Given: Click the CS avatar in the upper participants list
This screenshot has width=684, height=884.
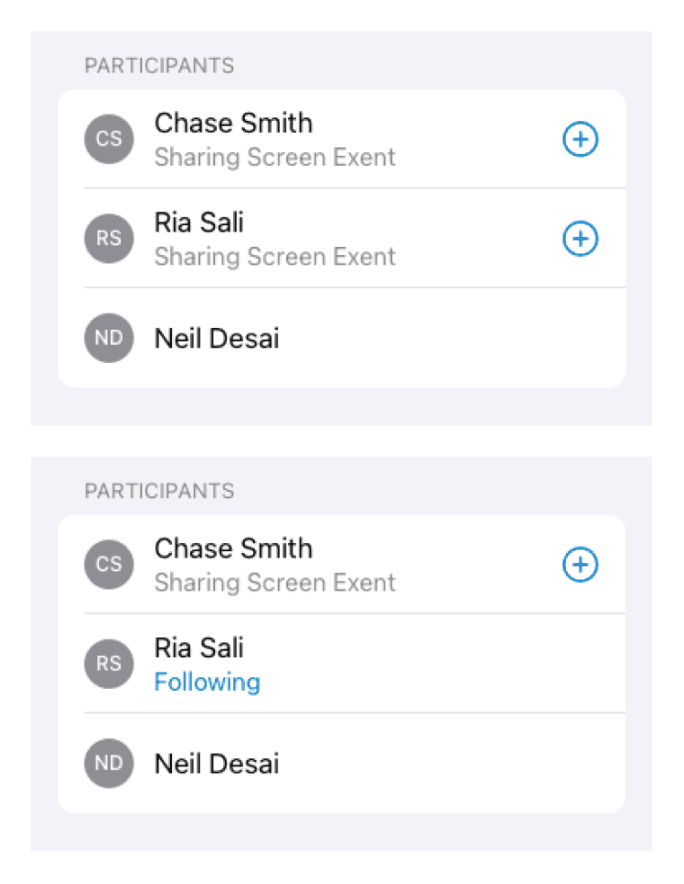Looking at the screenshot, I should (x=109, y=139).
